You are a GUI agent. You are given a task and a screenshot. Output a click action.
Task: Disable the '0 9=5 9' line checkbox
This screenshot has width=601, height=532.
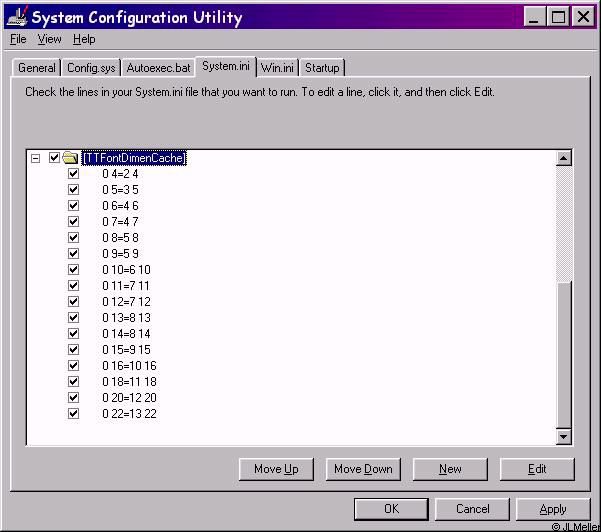73,254
